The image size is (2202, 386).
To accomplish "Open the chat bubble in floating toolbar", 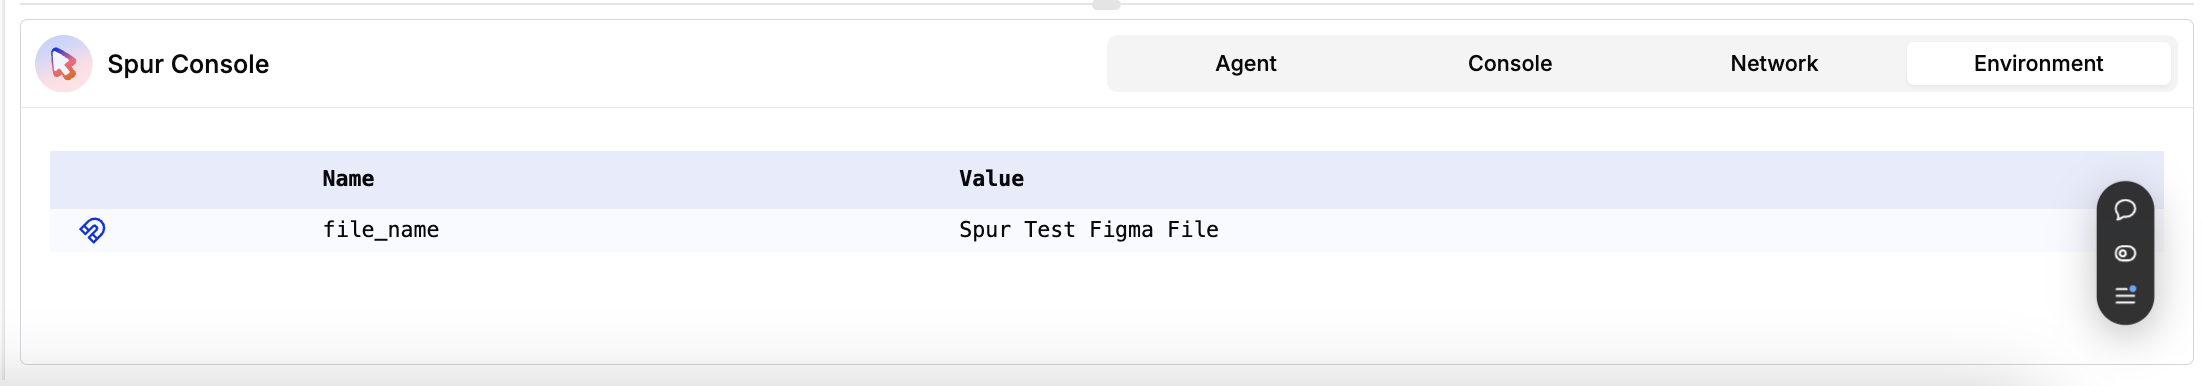I will pyautogui.click(x=2125, y=210).
